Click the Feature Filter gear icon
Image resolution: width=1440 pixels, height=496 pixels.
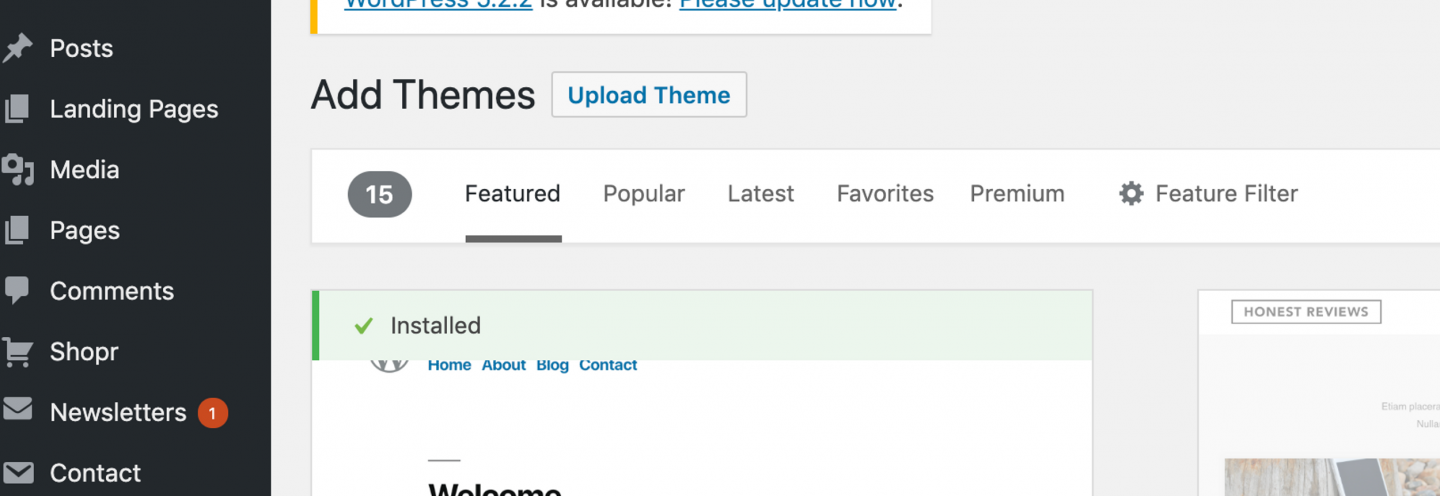(1131, 193)
